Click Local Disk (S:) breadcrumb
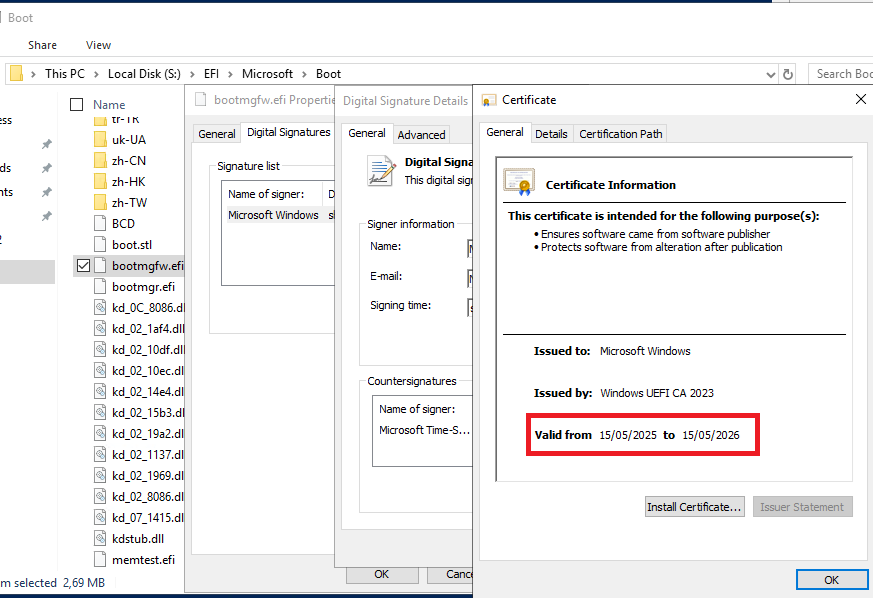The height and width of the screenshot is (598, 873). pos(144,74)
